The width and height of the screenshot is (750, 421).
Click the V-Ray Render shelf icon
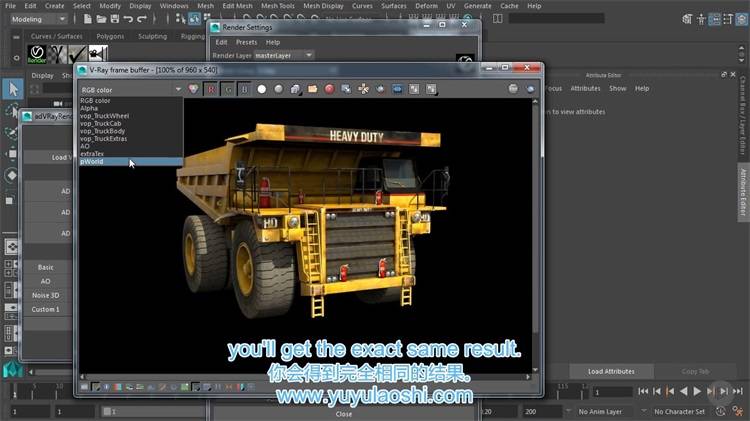click(36, 53)
